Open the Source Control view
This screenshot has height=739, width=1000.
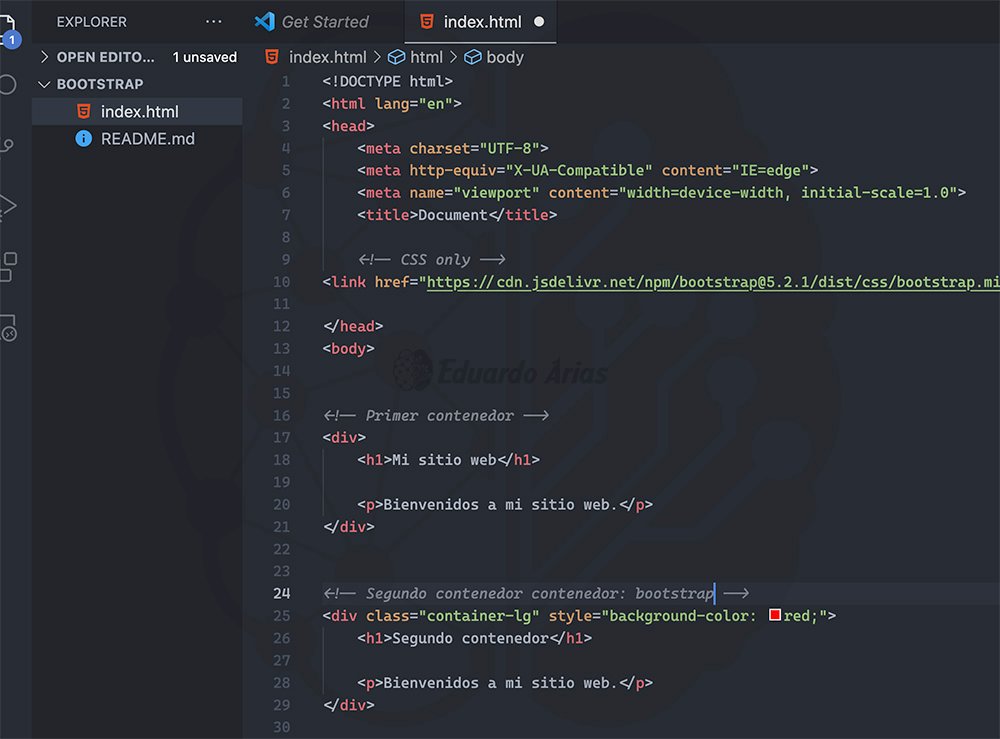coord(7,145)
